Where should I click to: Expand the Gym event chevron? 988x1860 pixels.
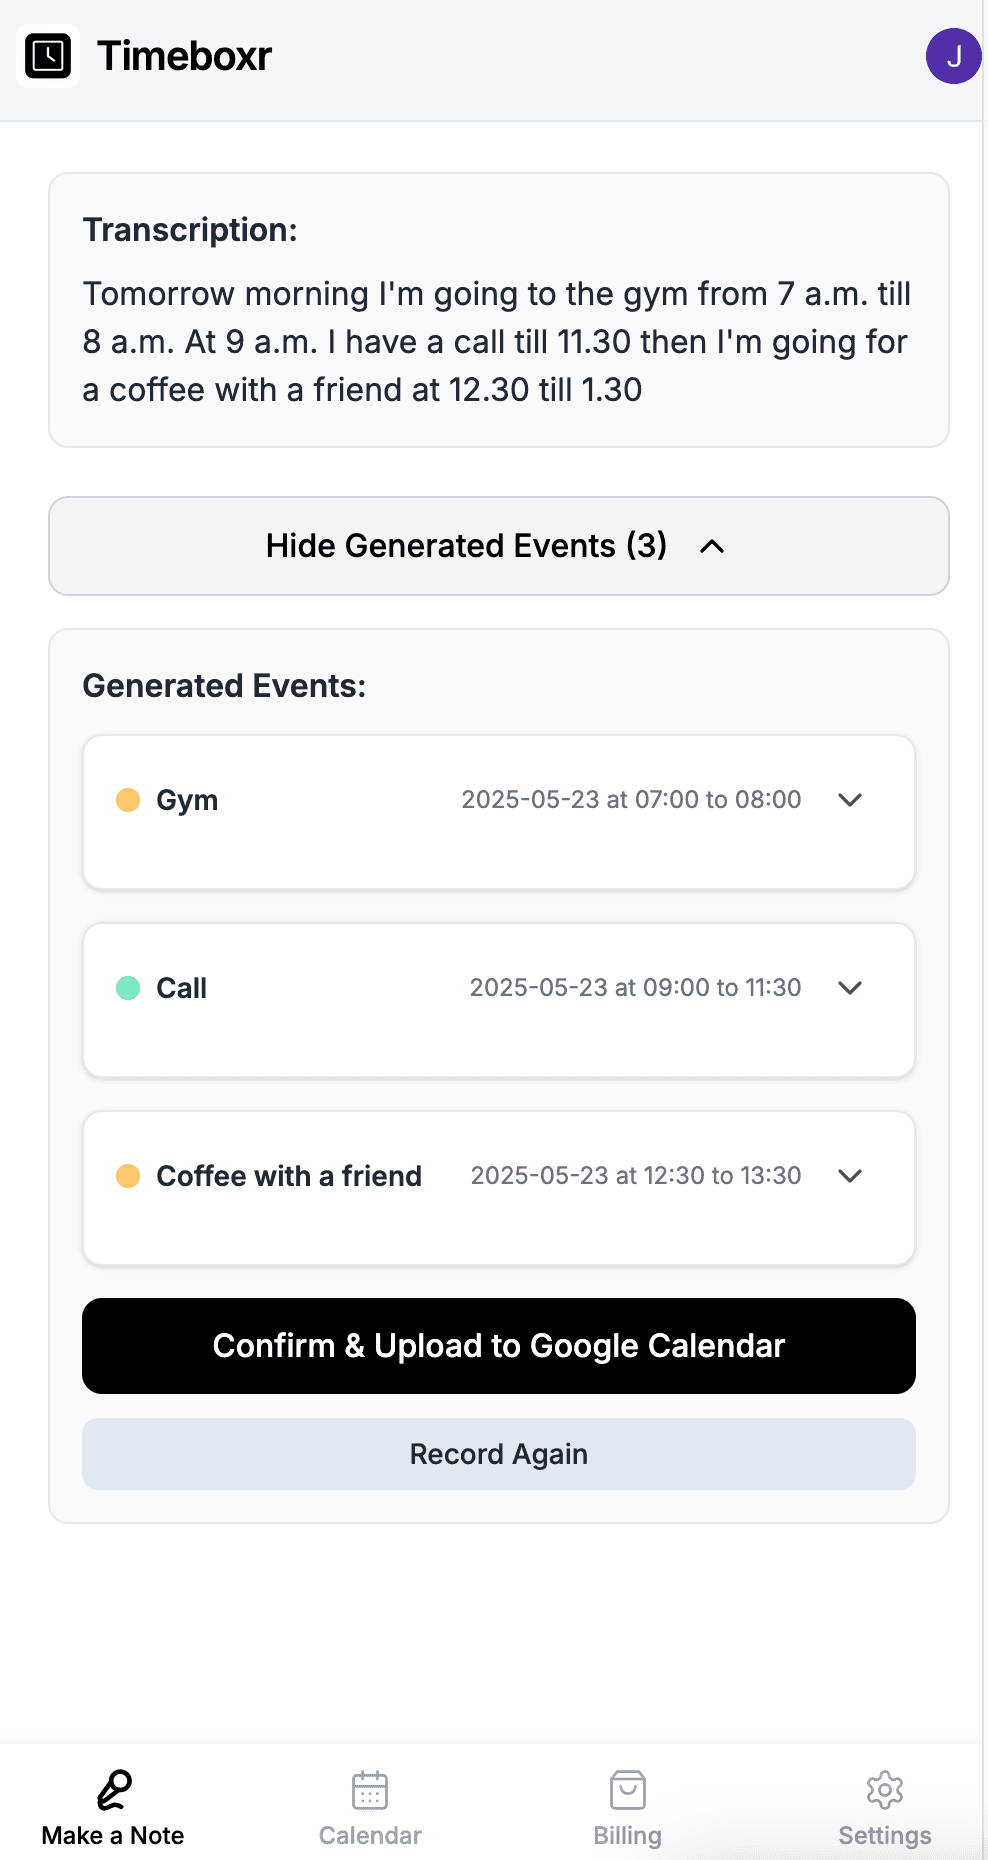click(850, 800)
